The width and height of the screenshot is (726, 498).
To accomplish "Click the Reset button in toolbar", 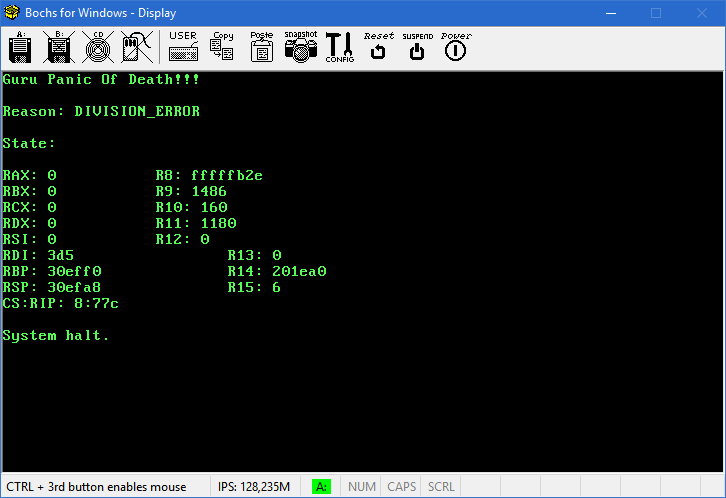I will [378, 46].
